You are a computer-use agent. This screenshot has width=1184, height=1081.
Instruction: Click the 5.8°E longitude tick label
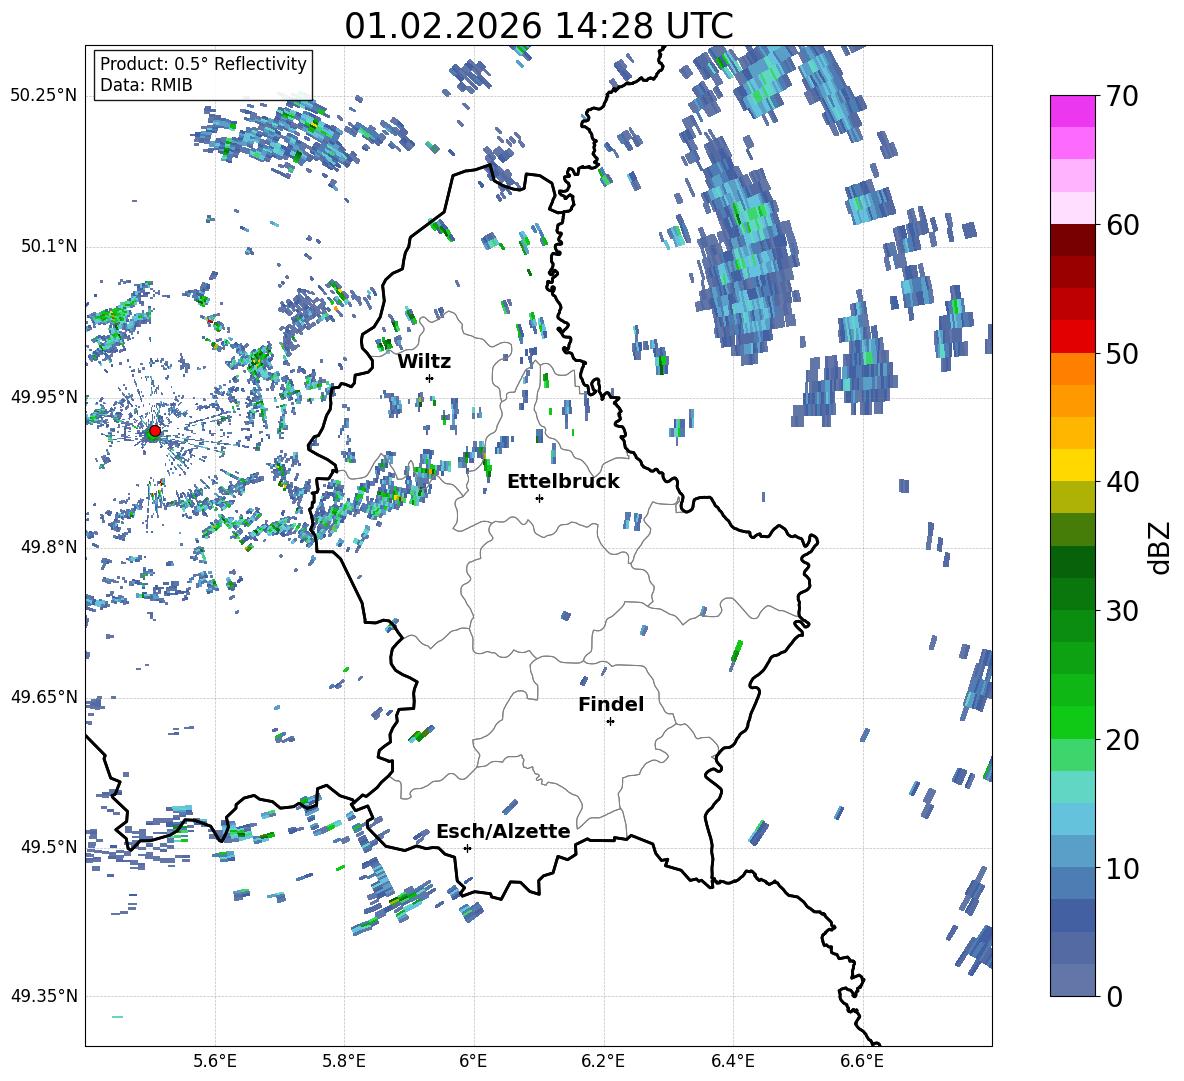(344, 1061)
